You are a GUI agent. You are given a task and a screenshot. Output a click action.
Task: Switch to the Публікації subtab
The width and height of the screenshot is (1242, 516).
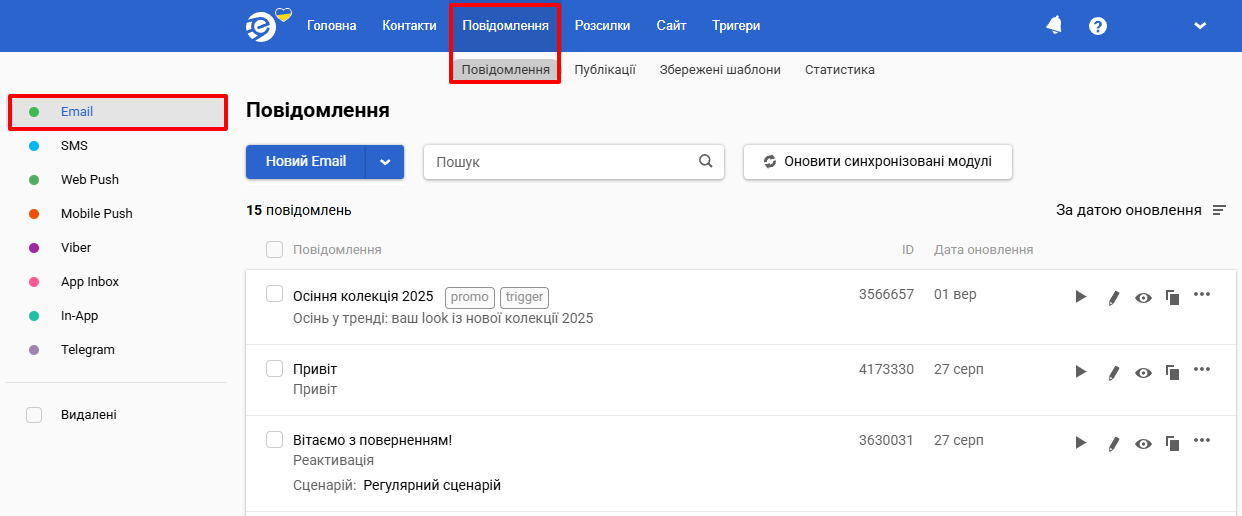tap(605, 70)
